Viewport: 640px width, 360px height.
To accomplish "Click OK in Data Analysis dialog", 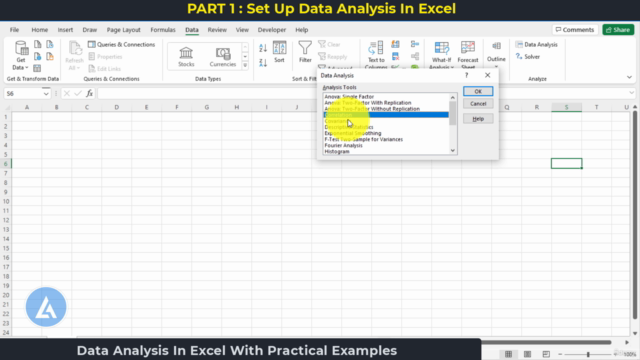I will pos(478,91).
